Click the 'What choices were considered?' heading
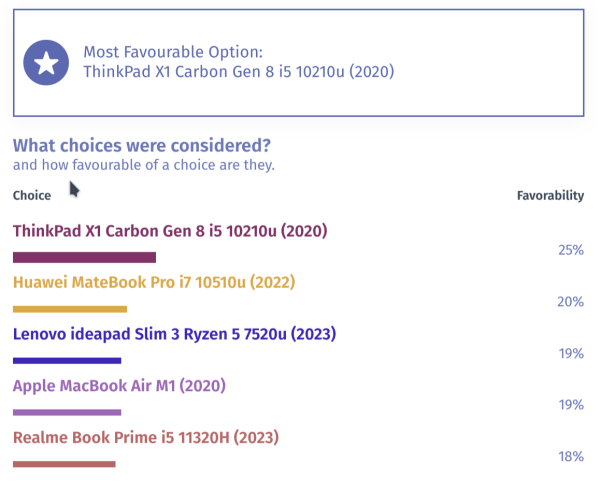This screenshot has width=600, height=492. (x=141, y=145)
